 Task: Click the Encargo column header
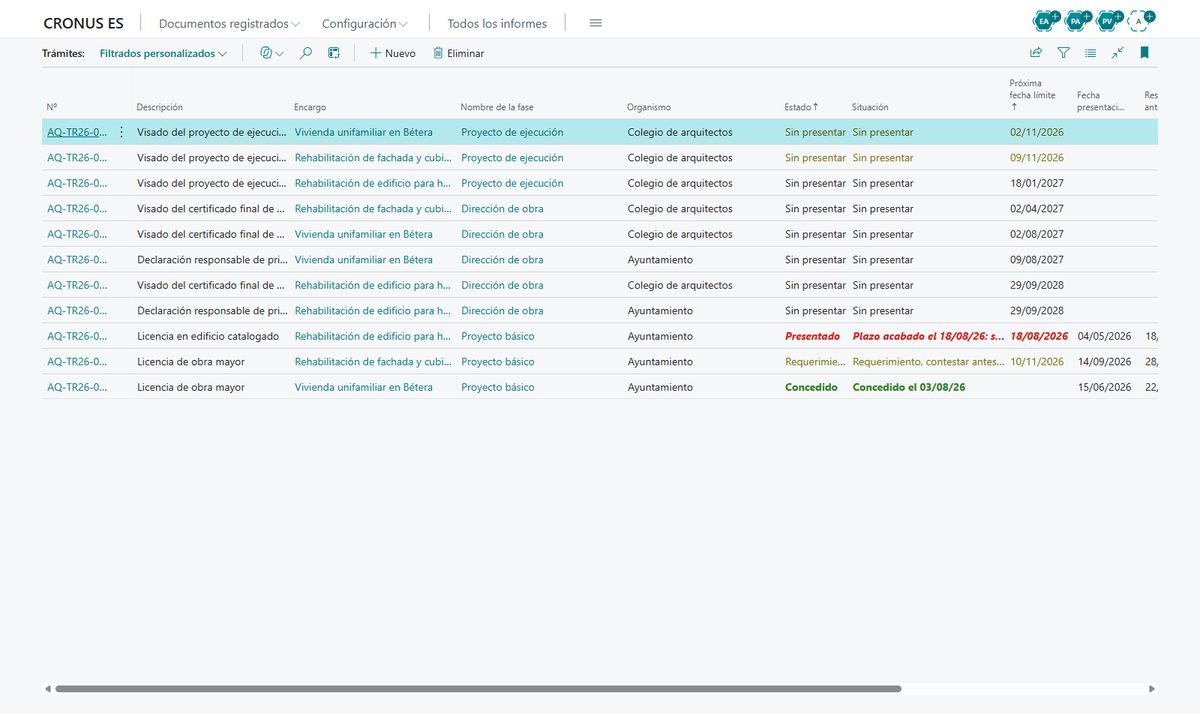click(x=310, y=107)
